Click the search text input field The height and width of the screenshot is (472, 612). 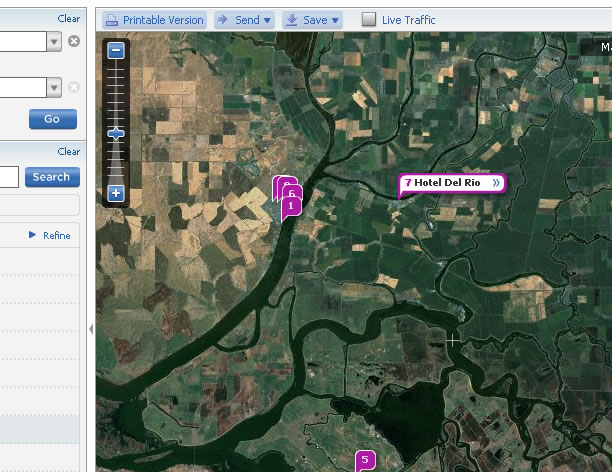8,177
